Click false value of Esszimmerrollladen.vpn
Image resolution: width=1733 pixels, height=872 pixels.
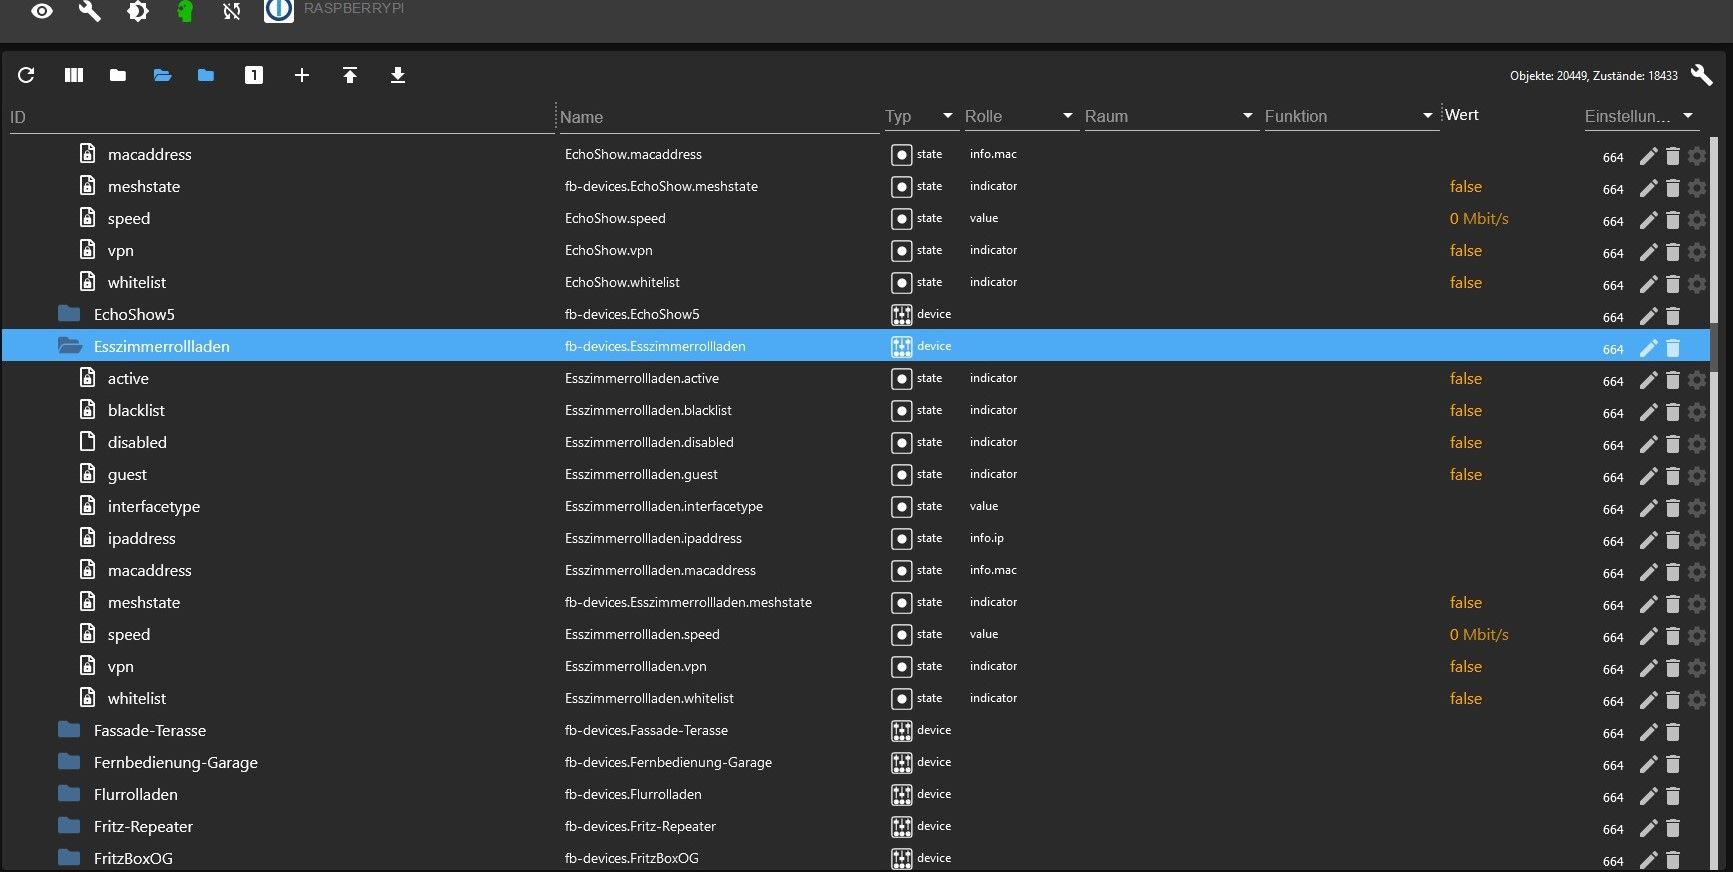tap(1466, 666)
